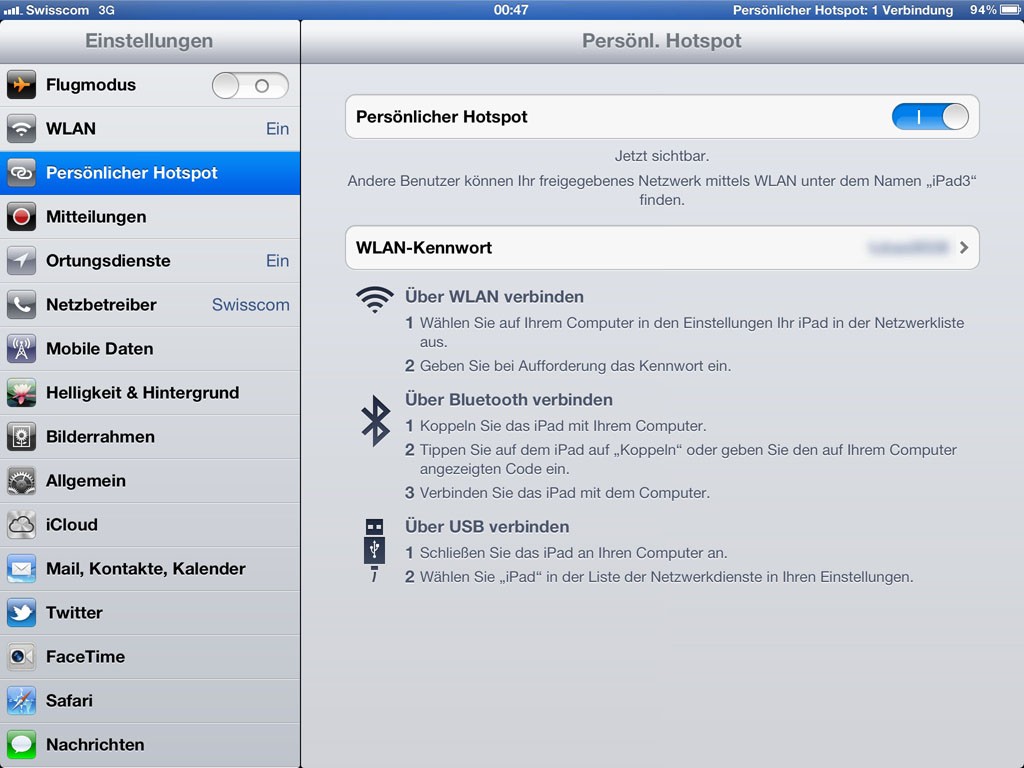Select Helligkeit & Hintergrund entry

150,393
